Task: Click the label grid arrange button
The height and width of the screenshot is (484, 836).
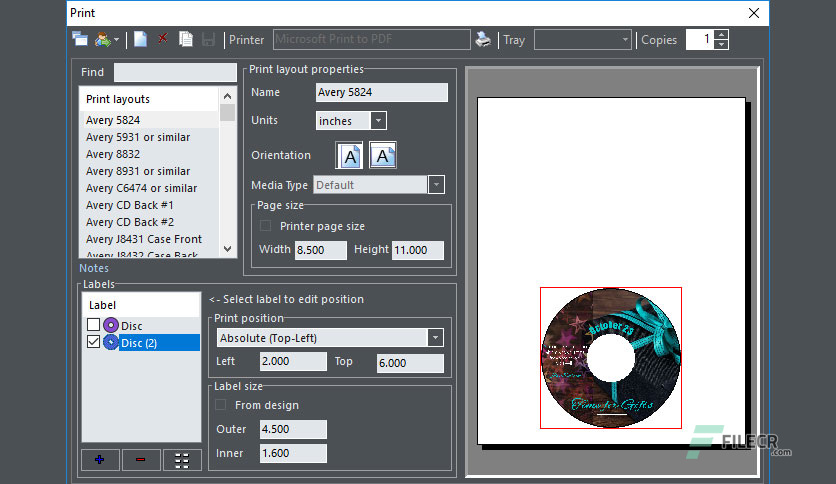Action: (x=182, y=459)
